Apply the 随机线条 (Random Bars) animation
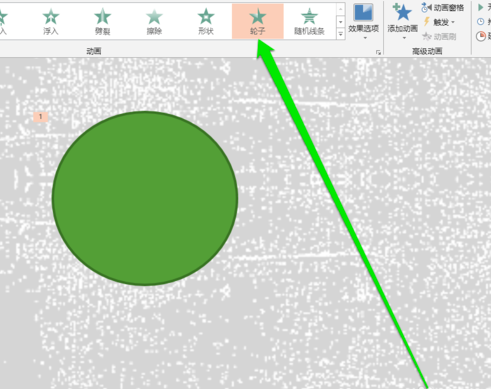491x389 pixels. tap(309, 21)
